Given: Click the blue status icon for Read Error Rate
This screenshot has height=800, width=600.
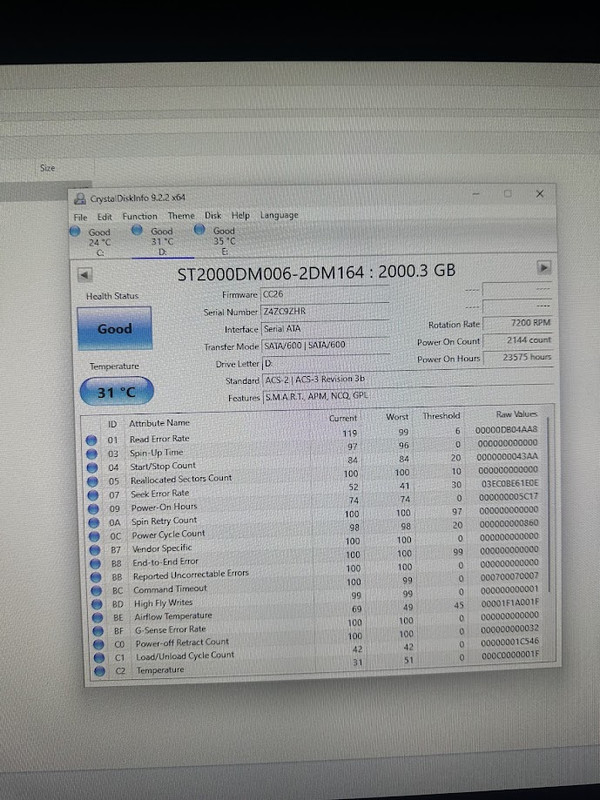Looking at the screenshot, I should (x=91, y=440).
